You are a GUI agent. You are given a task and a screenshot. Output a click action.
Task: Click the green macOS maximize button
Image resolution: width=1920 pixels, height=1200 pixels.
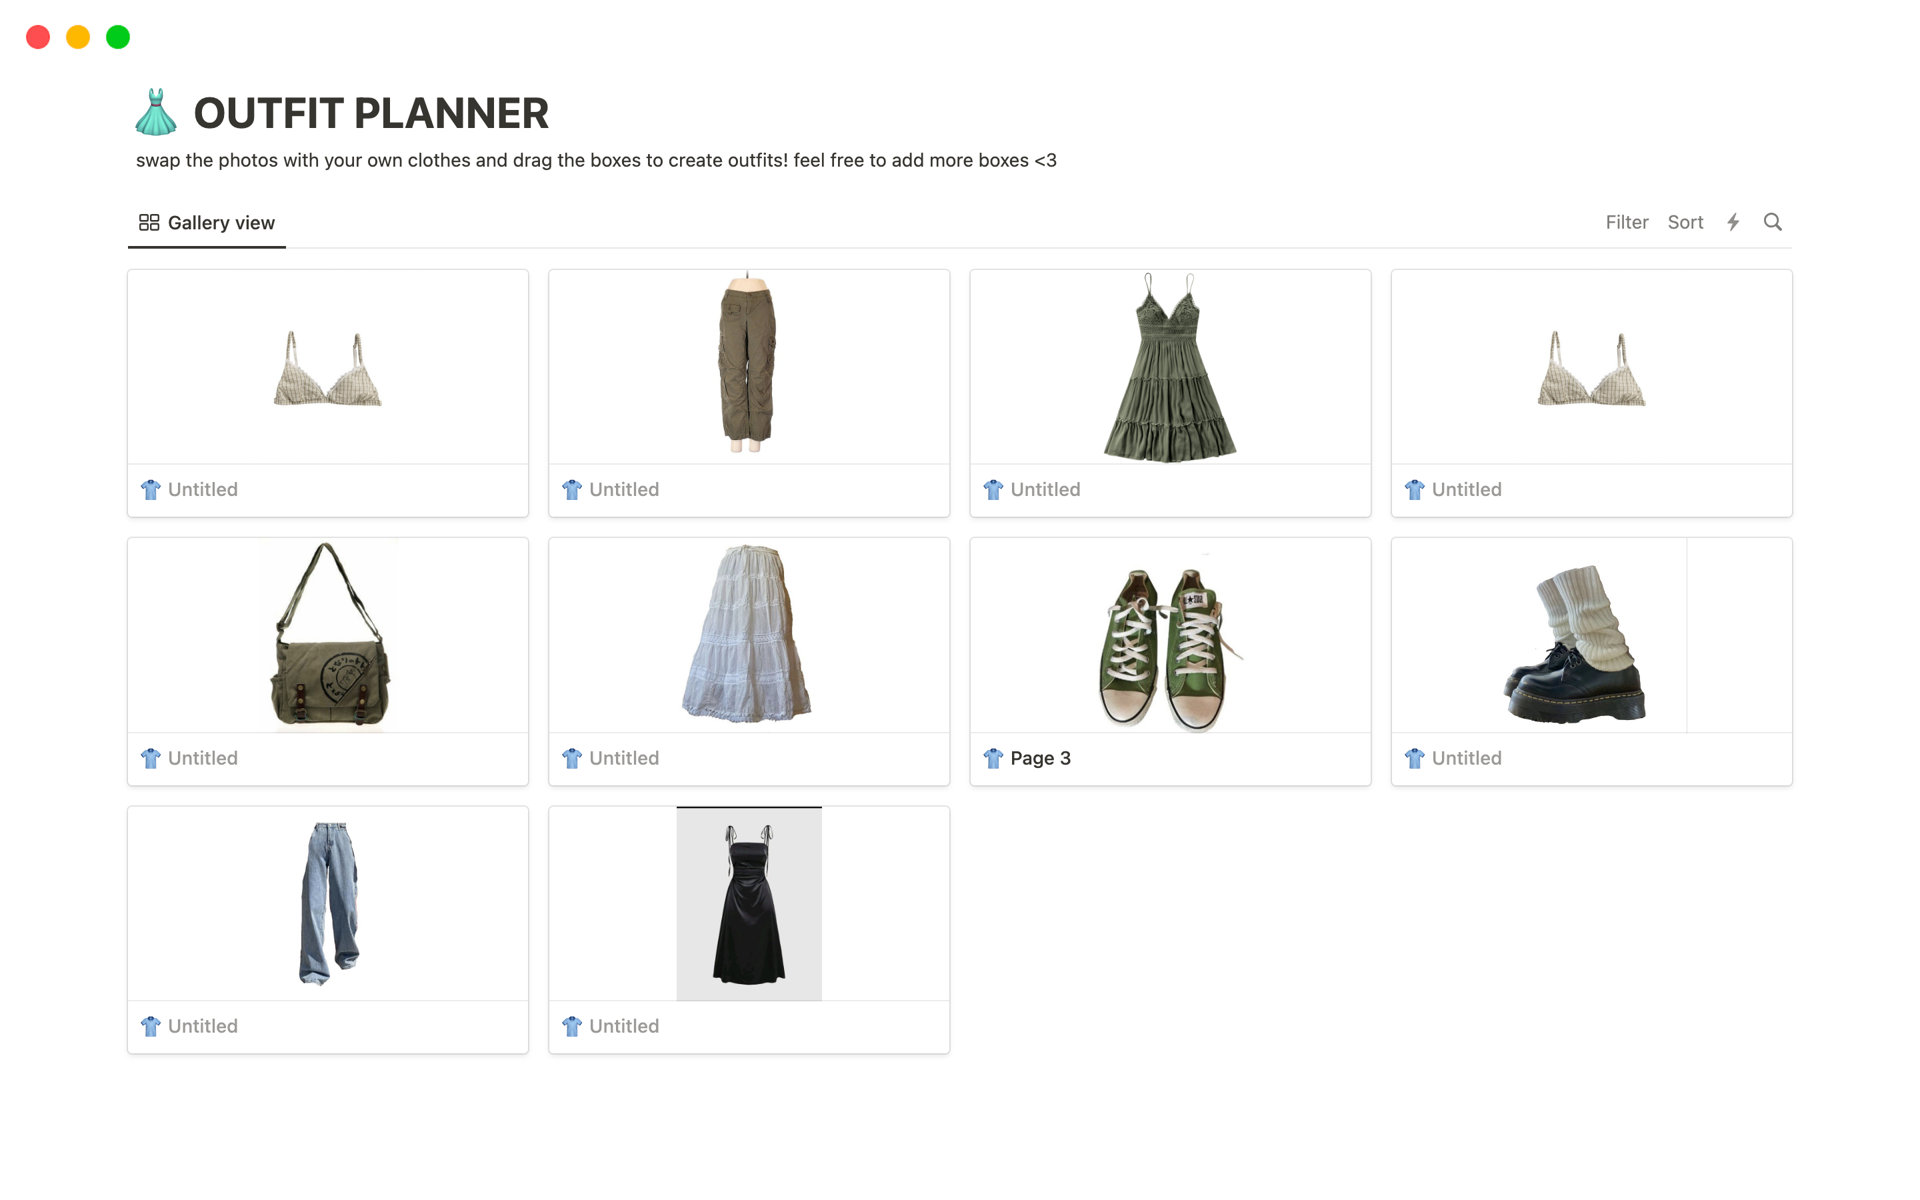(x=118, y=37)
